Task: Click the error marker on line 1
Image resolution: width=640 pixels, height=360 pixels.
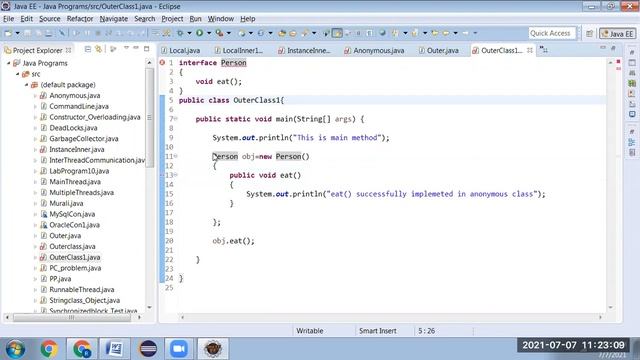Action: point(162,62)
